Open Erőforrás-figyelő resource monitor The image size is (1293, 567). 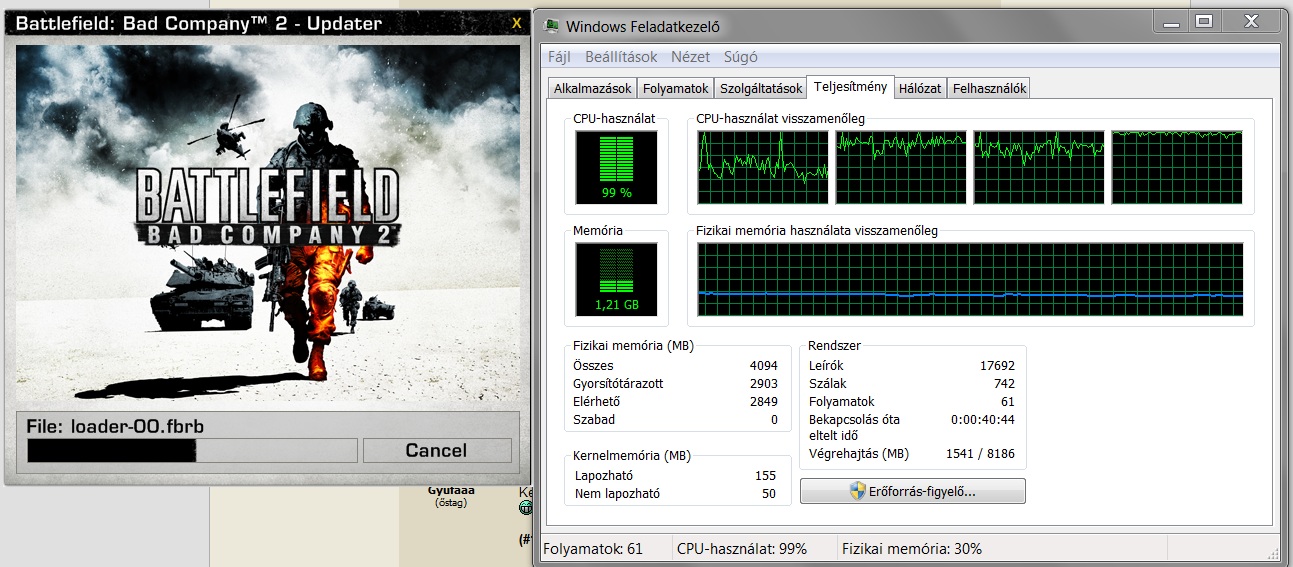[x=913, y=491]
